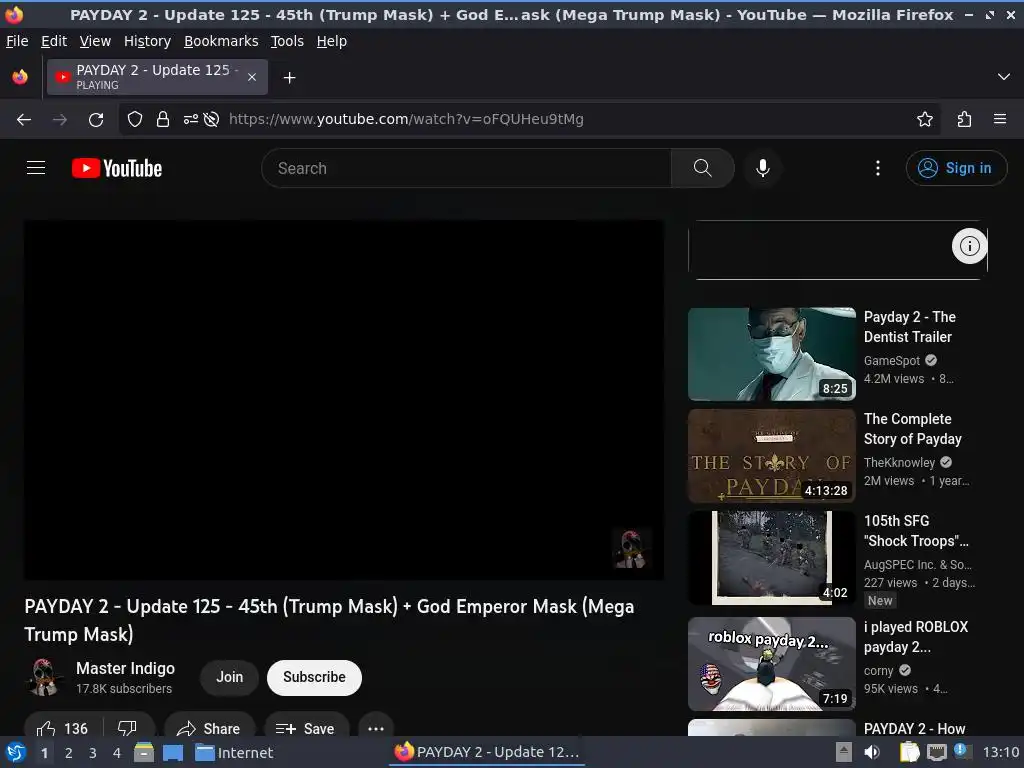Go to YouTube home via logo

pyautogui.click(x=117, y=168)
